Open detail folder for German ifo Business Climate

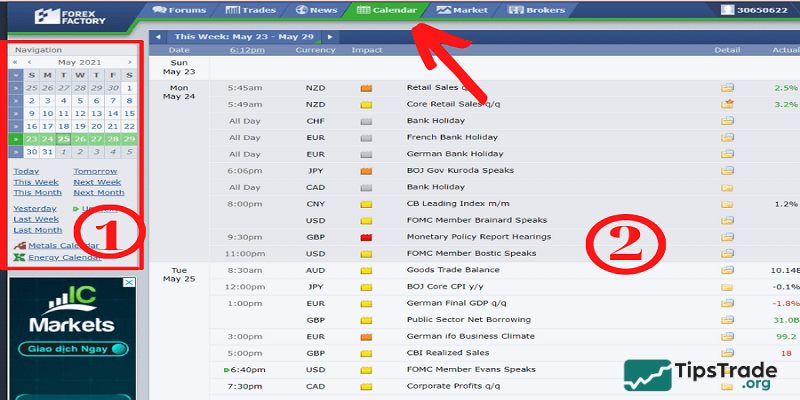(727, 337)
